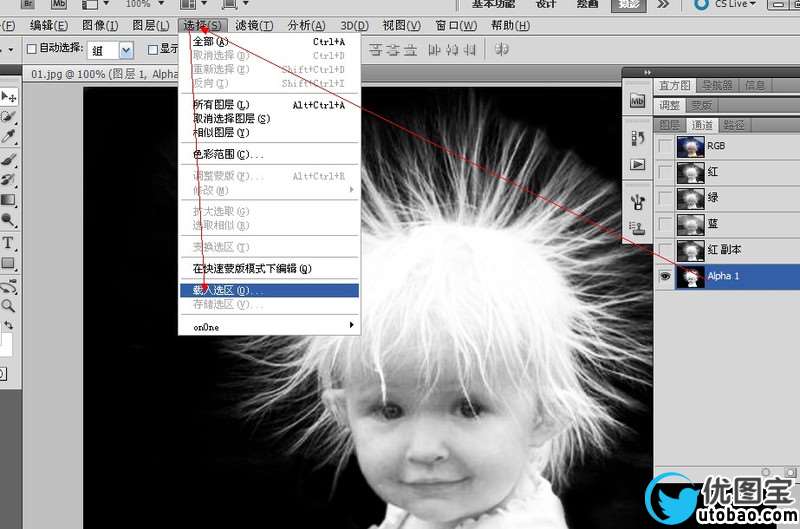Click the CS Live circular icon
The width and height of the screenshot is (800, 529).
[702, 4]
